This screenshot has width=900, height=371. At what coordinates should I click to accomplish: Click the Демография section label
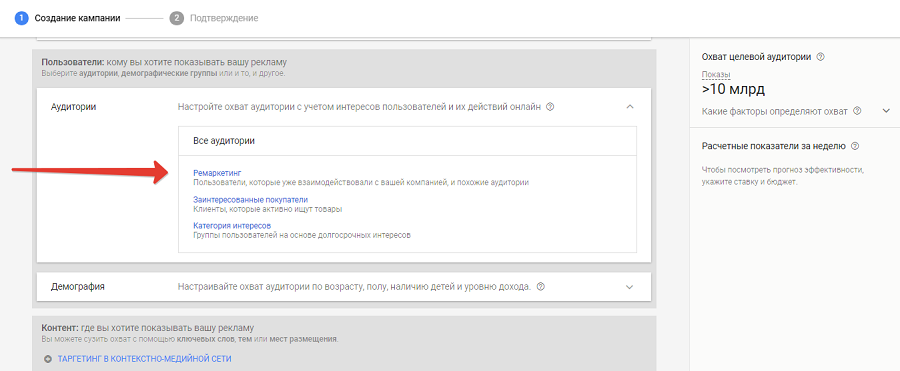click(78, 287)
